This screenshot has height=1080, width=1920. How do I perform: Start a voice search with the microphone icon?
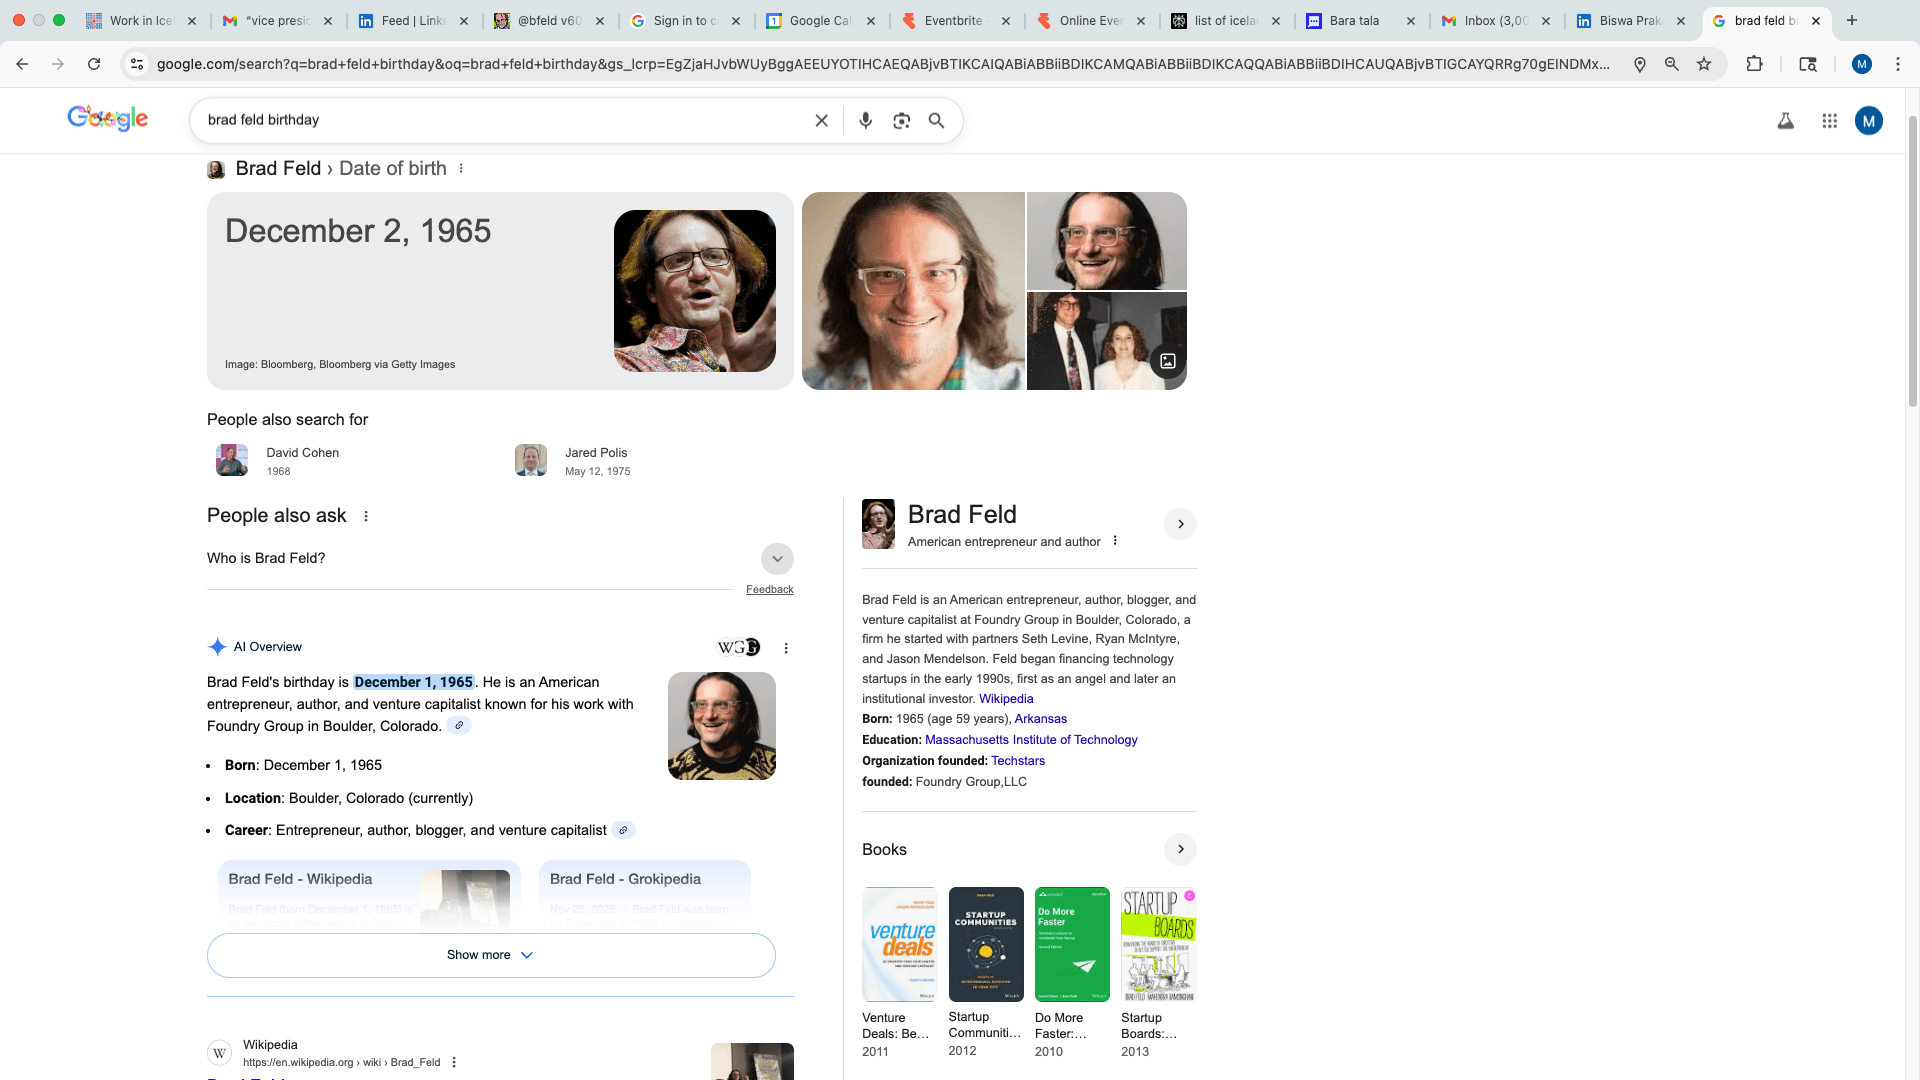(x=866, y=120)
